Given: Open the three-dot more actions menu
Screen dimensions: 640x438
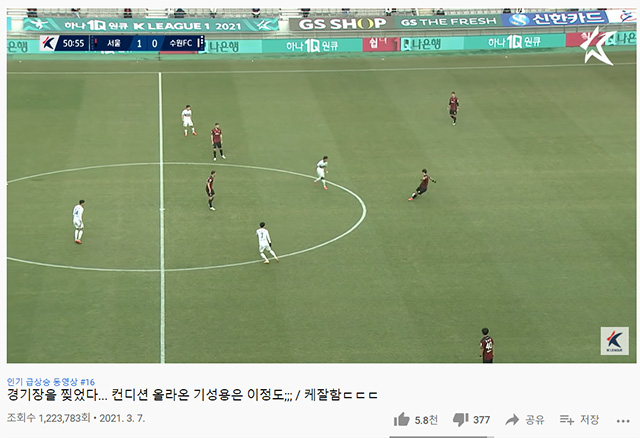Looking at the screenshot, I should [623, 421].
